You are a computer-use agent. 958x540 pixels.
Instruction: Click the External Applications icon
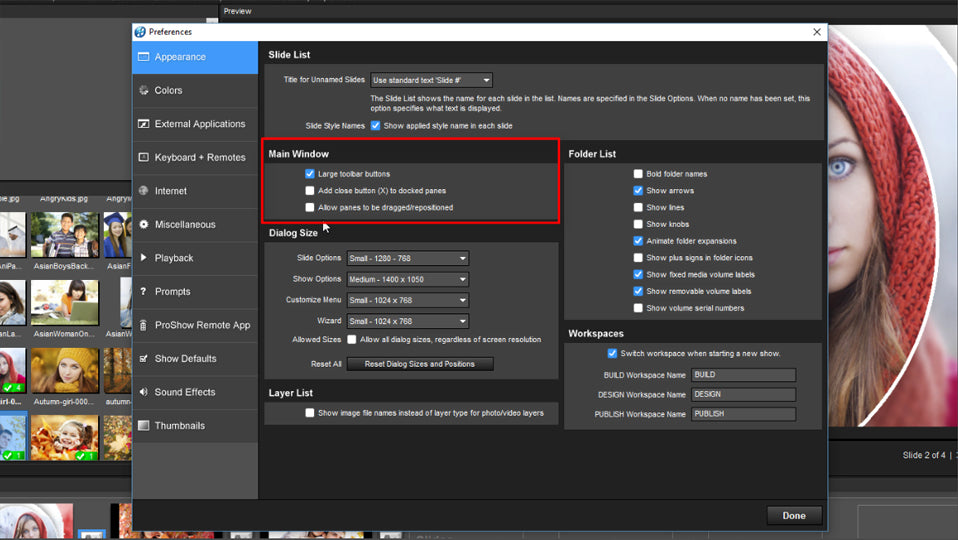click(144, 124)
